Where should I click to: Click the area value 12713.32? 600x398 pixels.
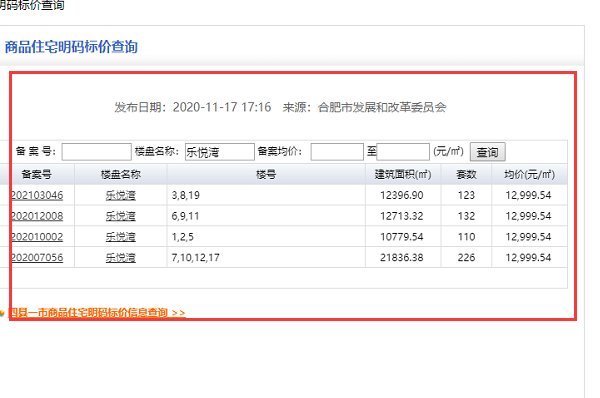coord(402,216)
